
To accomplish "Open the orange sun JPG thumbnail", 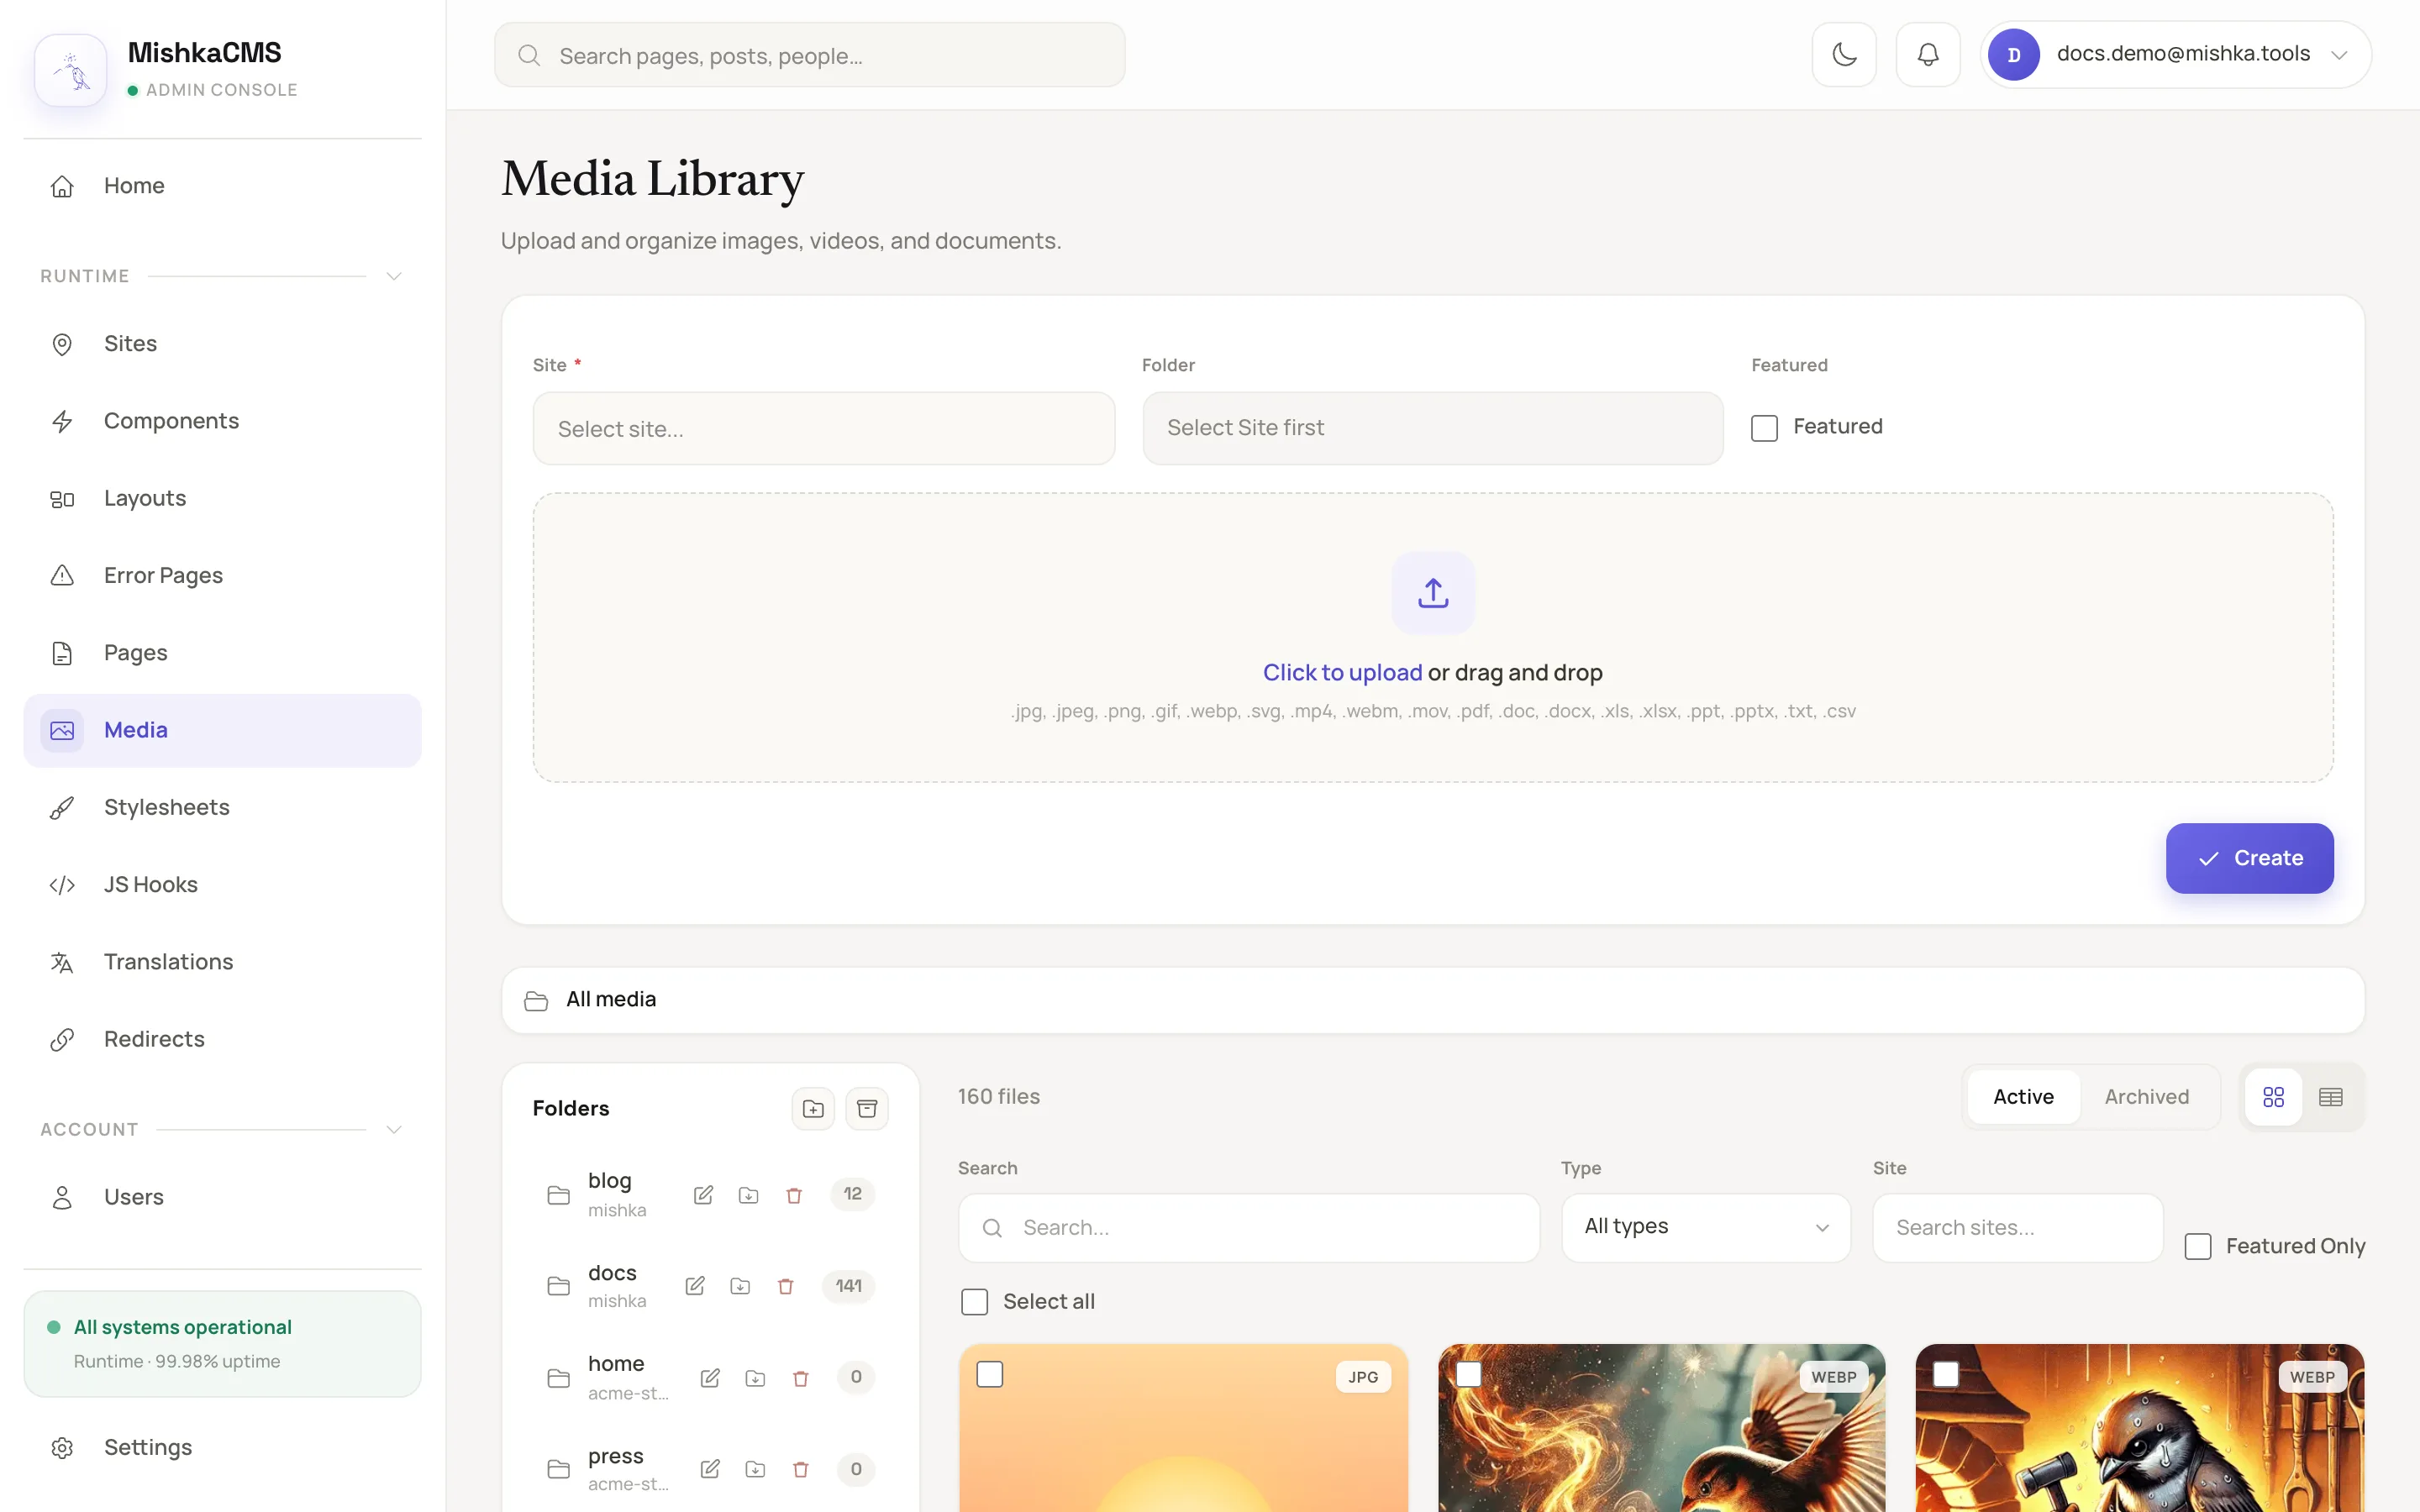I will point(1183,1428).
